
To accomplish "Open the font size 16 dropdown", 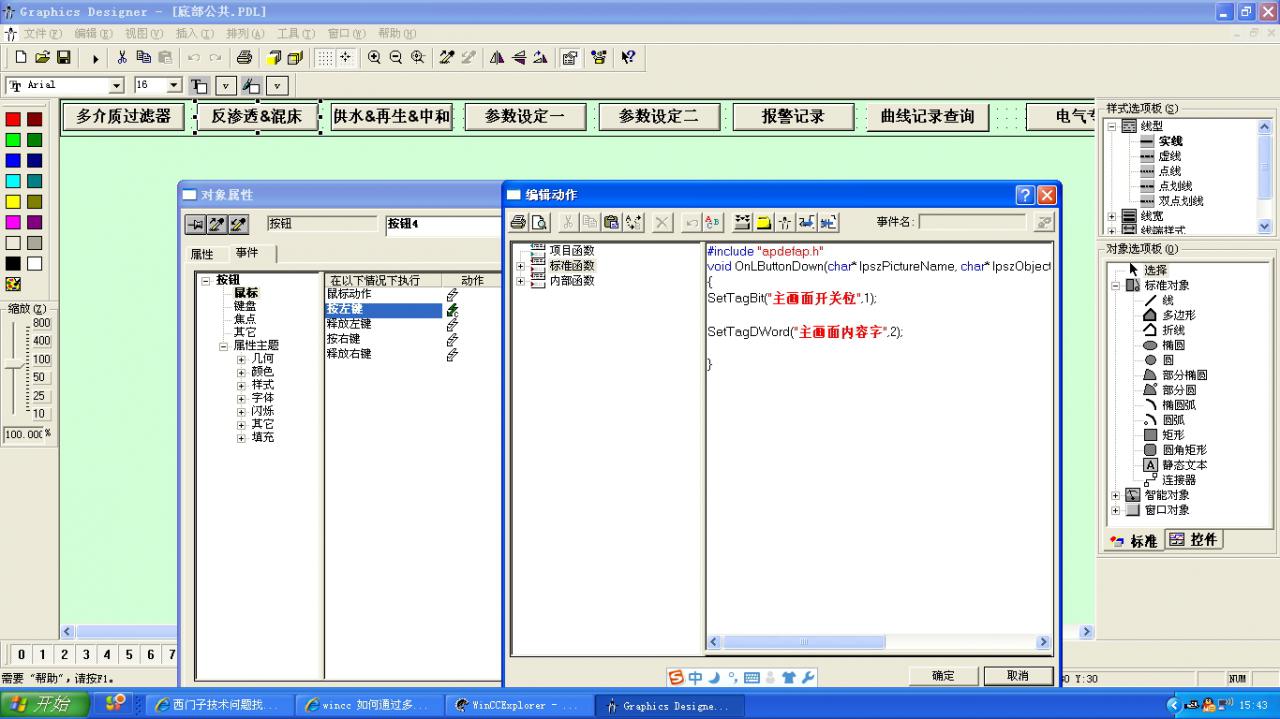I will pyautogui.click(x=175, y=86).
